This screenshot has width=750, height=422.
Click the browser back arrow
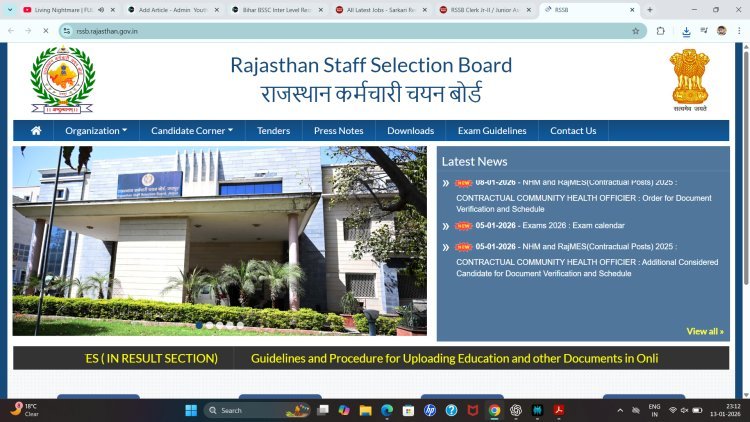[11, 31]
